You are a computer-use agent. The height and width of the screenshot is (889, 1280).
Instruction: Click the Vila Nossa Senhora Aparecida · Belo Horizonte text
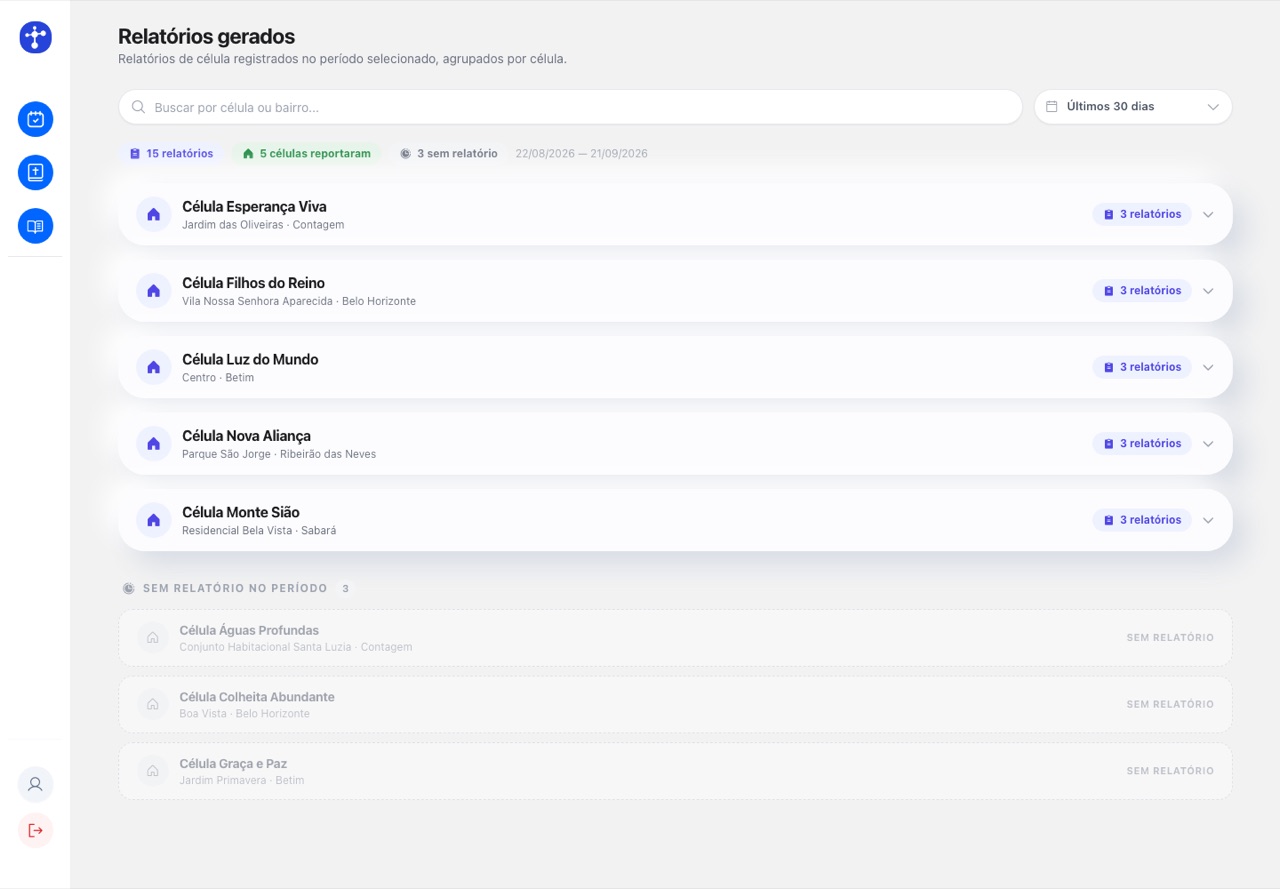(x=299, y=301)
